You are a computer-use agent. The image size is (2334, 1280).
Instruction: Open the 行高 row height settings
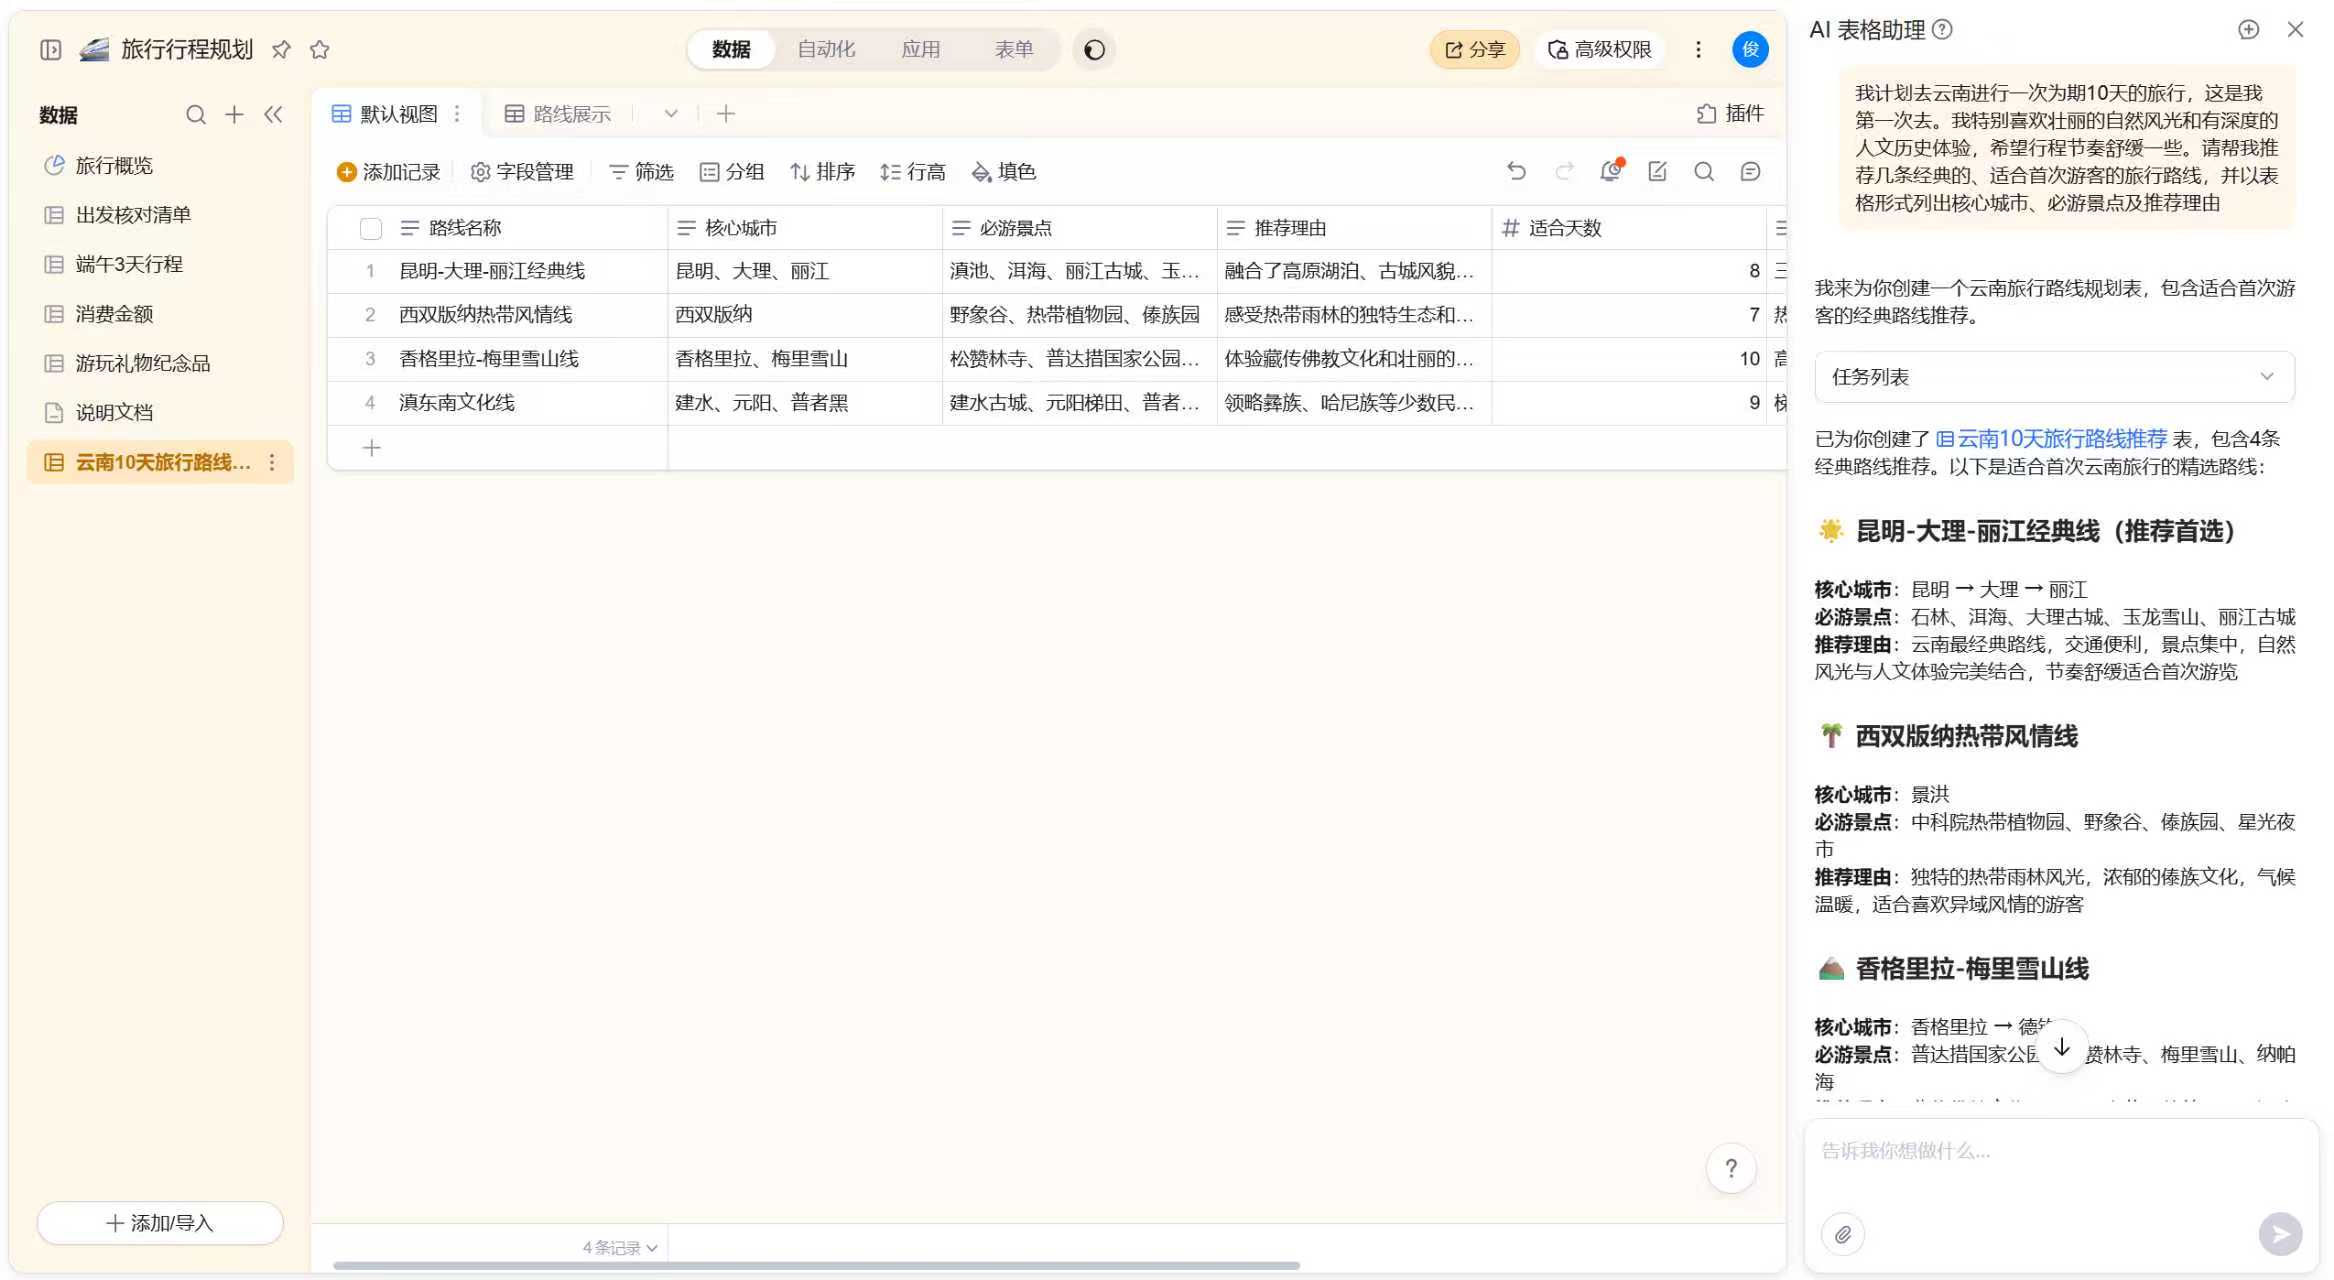point(913,171)
